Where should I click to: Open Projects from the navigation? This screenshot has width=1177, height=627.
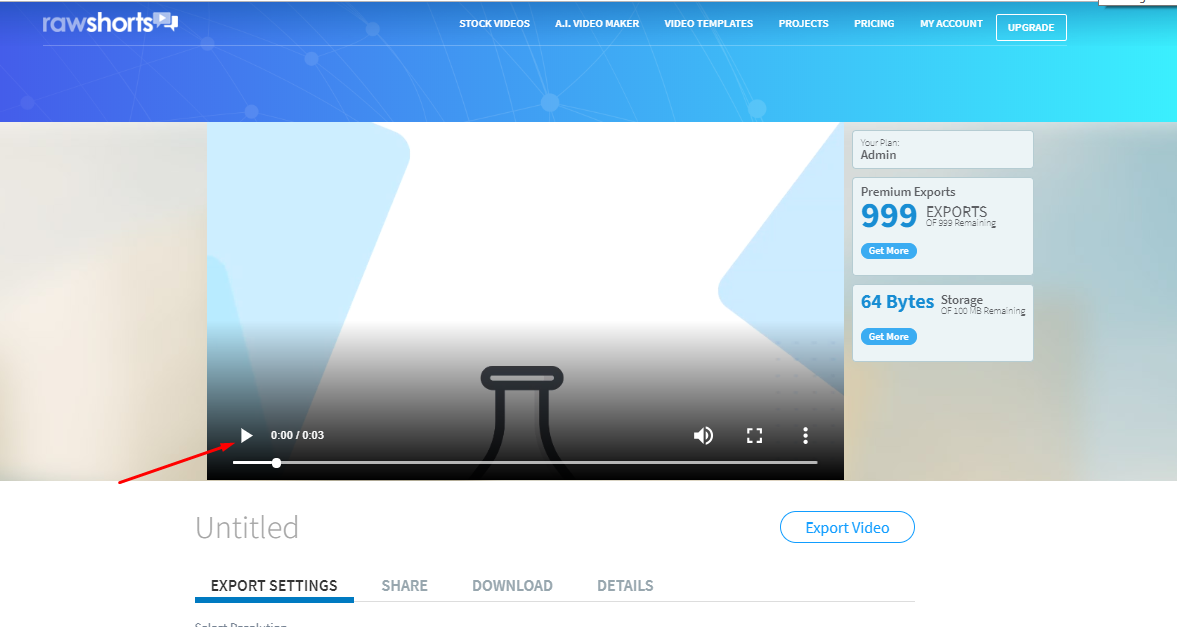click(x=804, y=24)
